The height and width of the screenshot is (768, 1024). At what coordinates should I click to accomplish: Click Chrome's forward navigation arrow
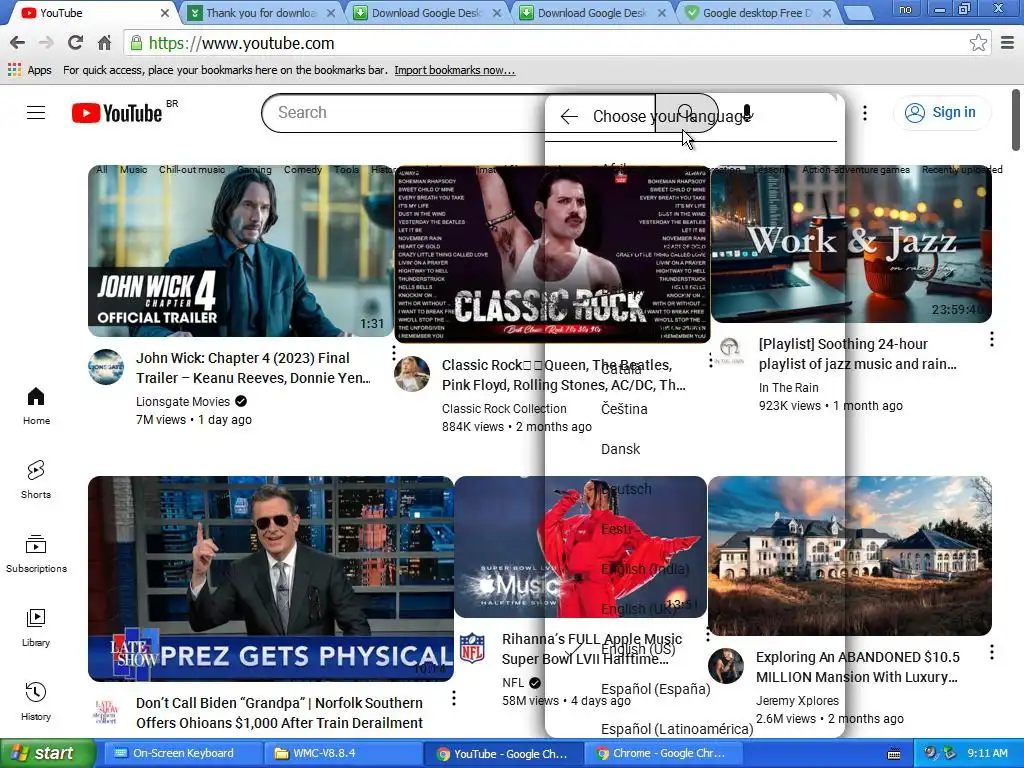pos(46,43)
